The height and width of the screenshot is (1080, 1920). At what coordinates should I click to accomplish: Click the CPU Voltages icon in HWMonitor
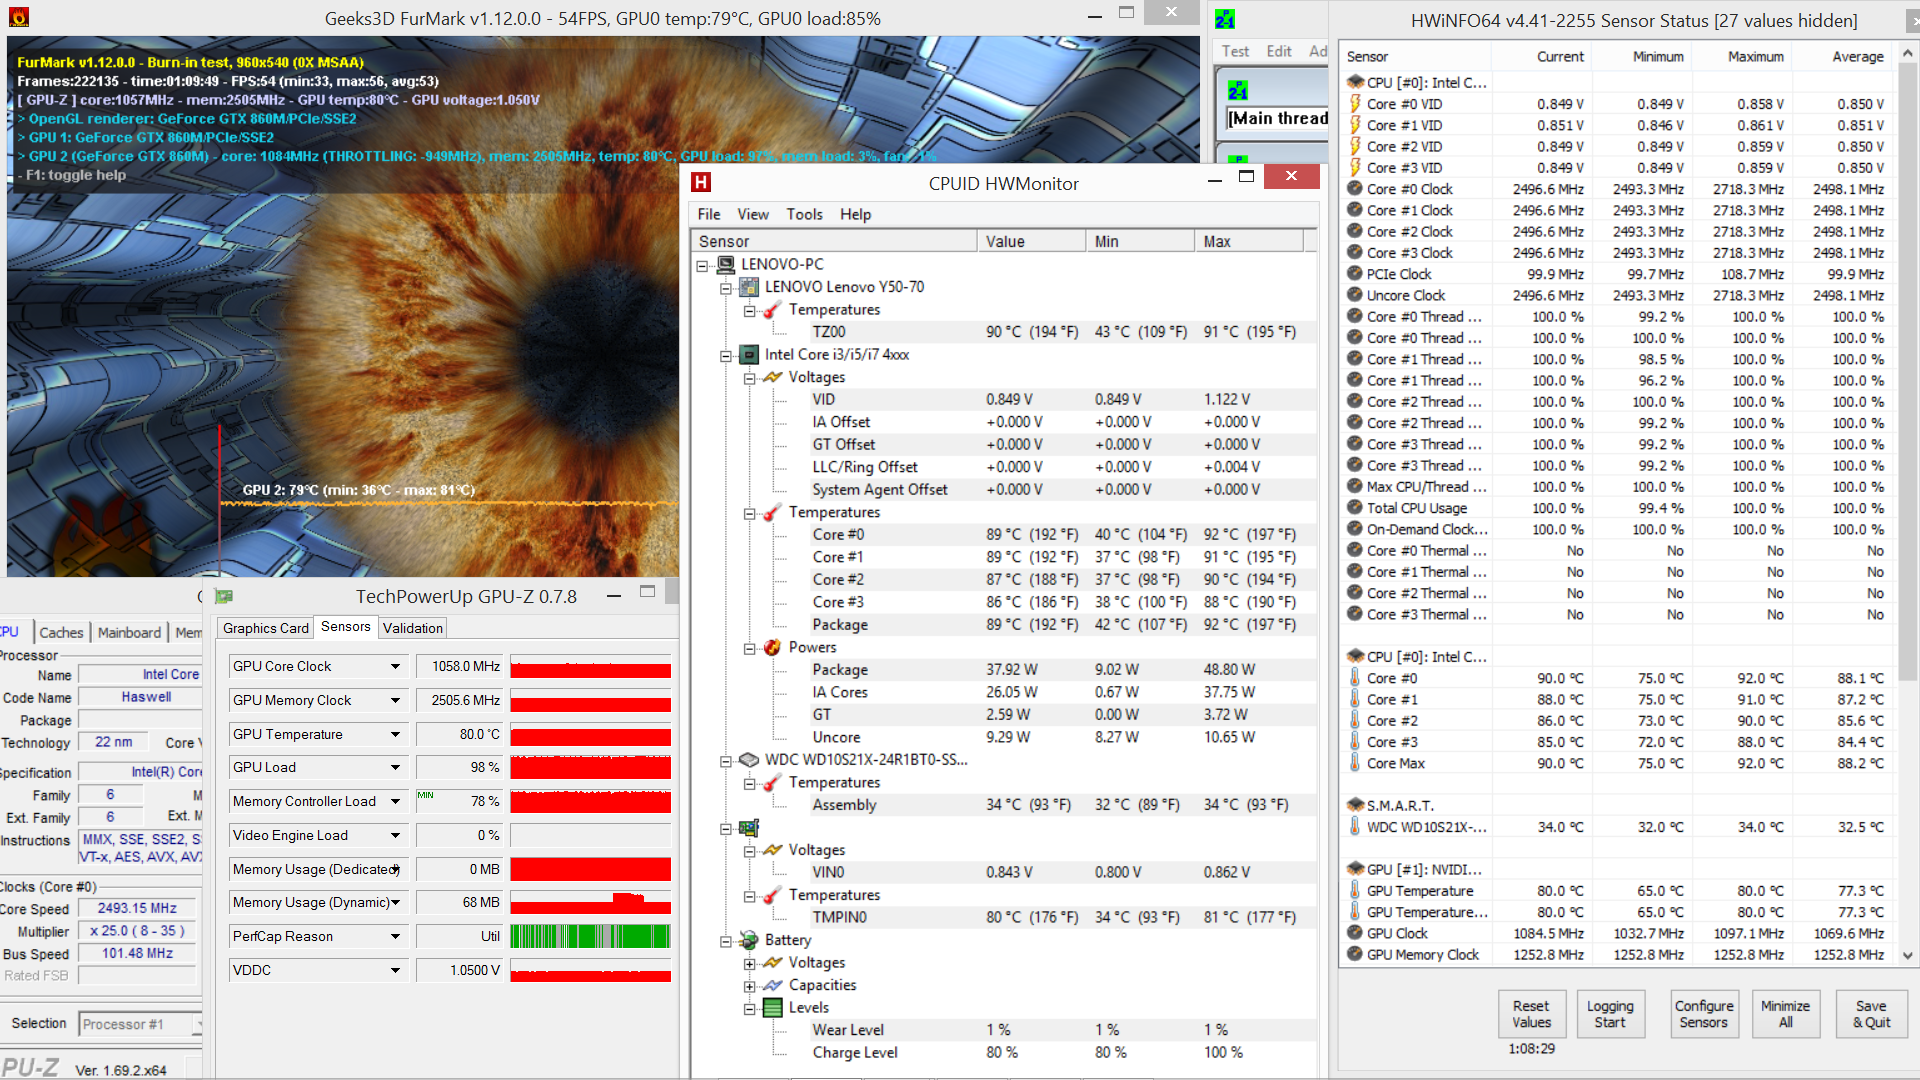click(772, 377)
